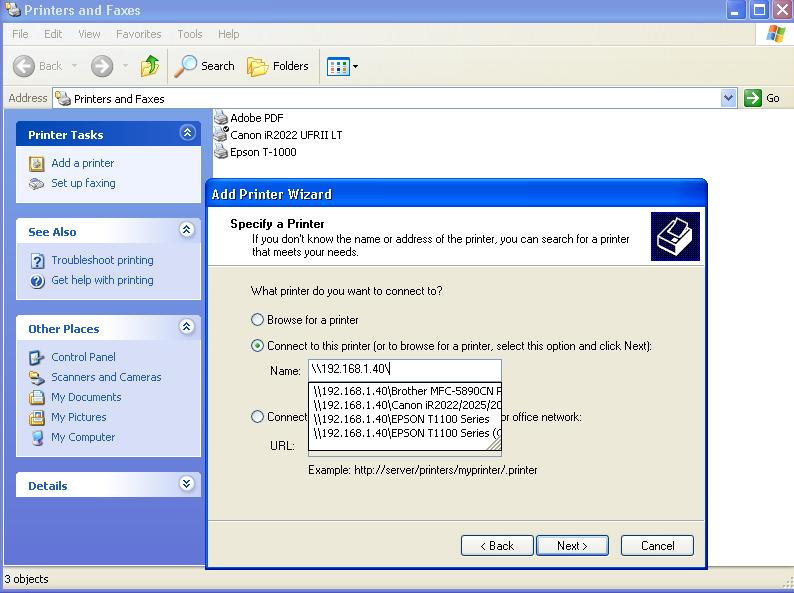Expand the Address bar dropdown
The width and height of the screenshot is (794, 593).
(x=728, y=98)
